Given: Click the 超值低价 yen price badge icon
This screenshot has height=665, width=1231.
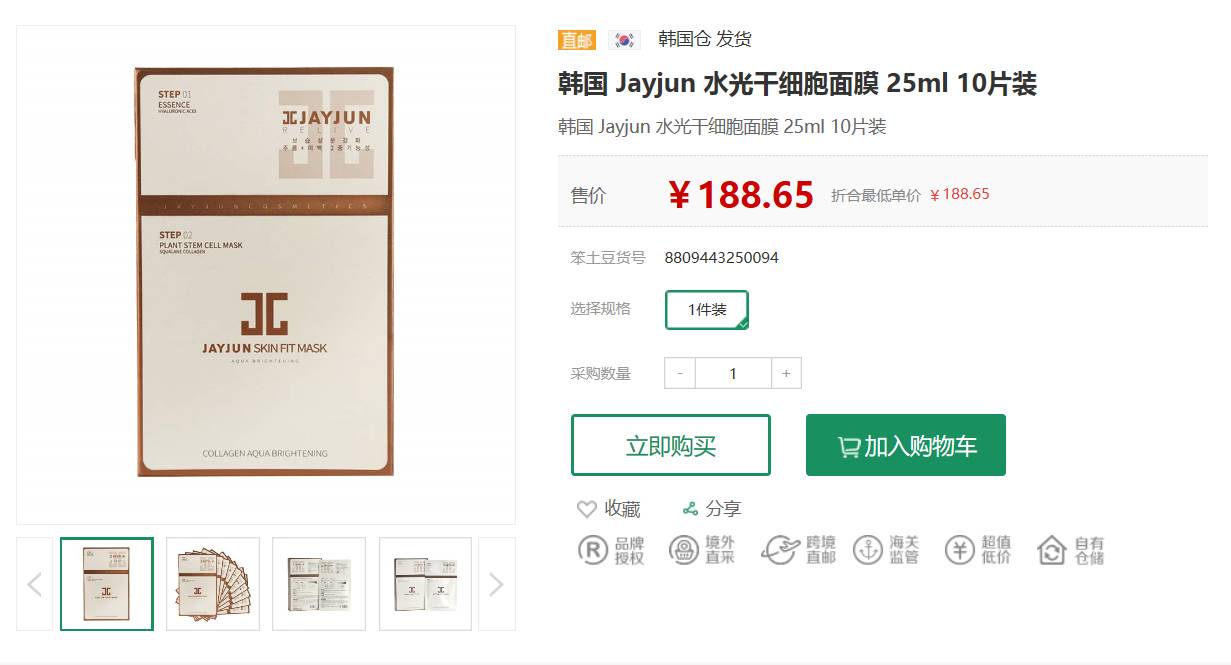Looking at the screenshot, I should pyautogui.click(x=960, y=550).
